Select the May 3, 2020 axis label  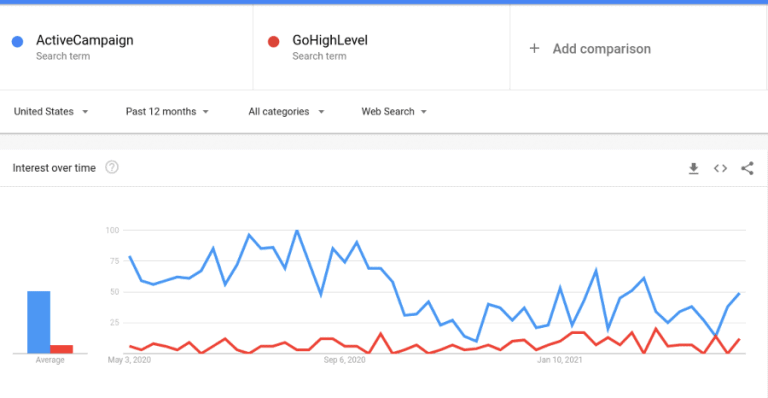tap(129, 360)
